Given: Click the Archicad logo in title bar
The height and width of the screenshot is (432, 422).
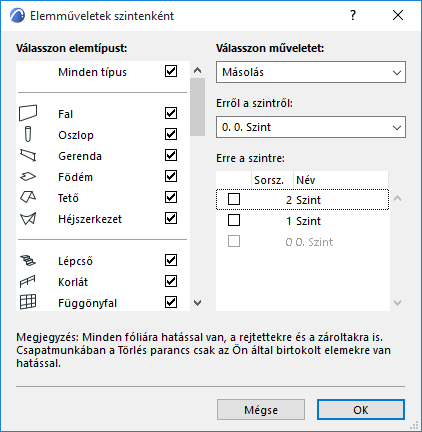Looking at the screenshot, I should 17,15.
